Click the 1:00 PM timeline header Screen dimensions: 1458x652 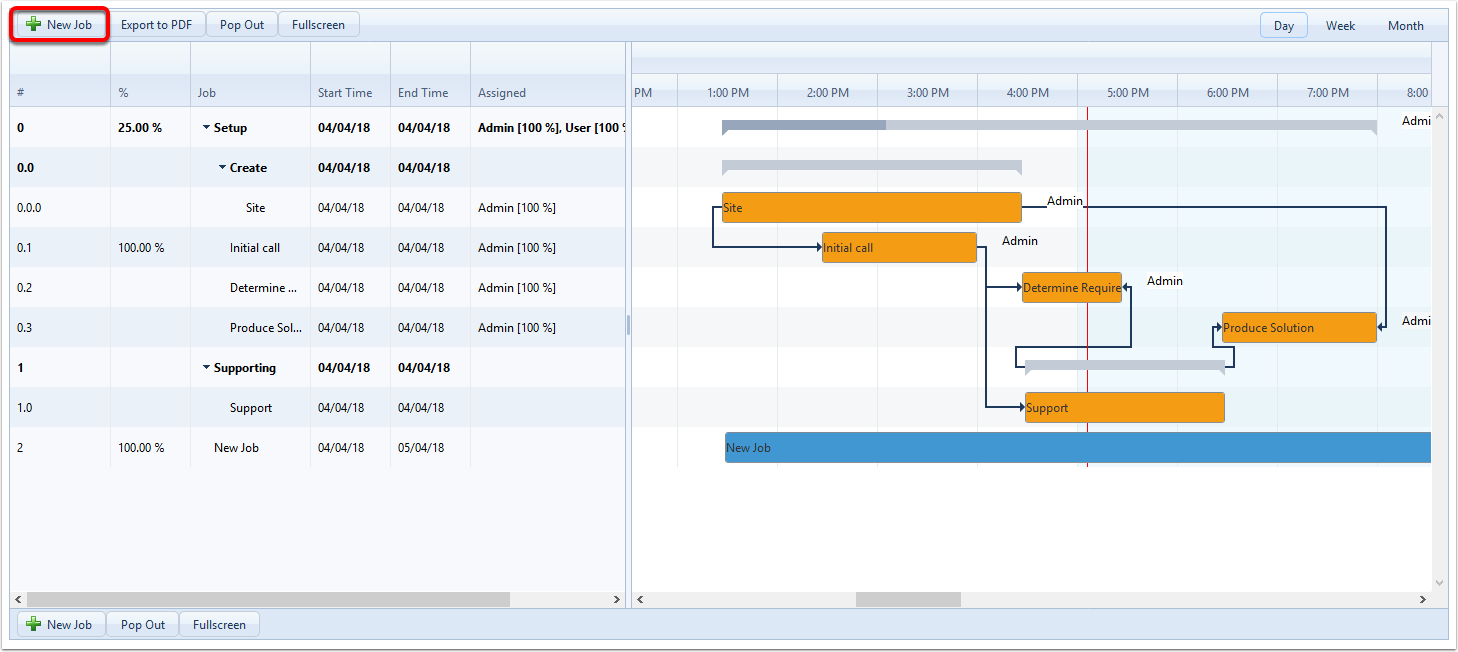click(728, 92)
